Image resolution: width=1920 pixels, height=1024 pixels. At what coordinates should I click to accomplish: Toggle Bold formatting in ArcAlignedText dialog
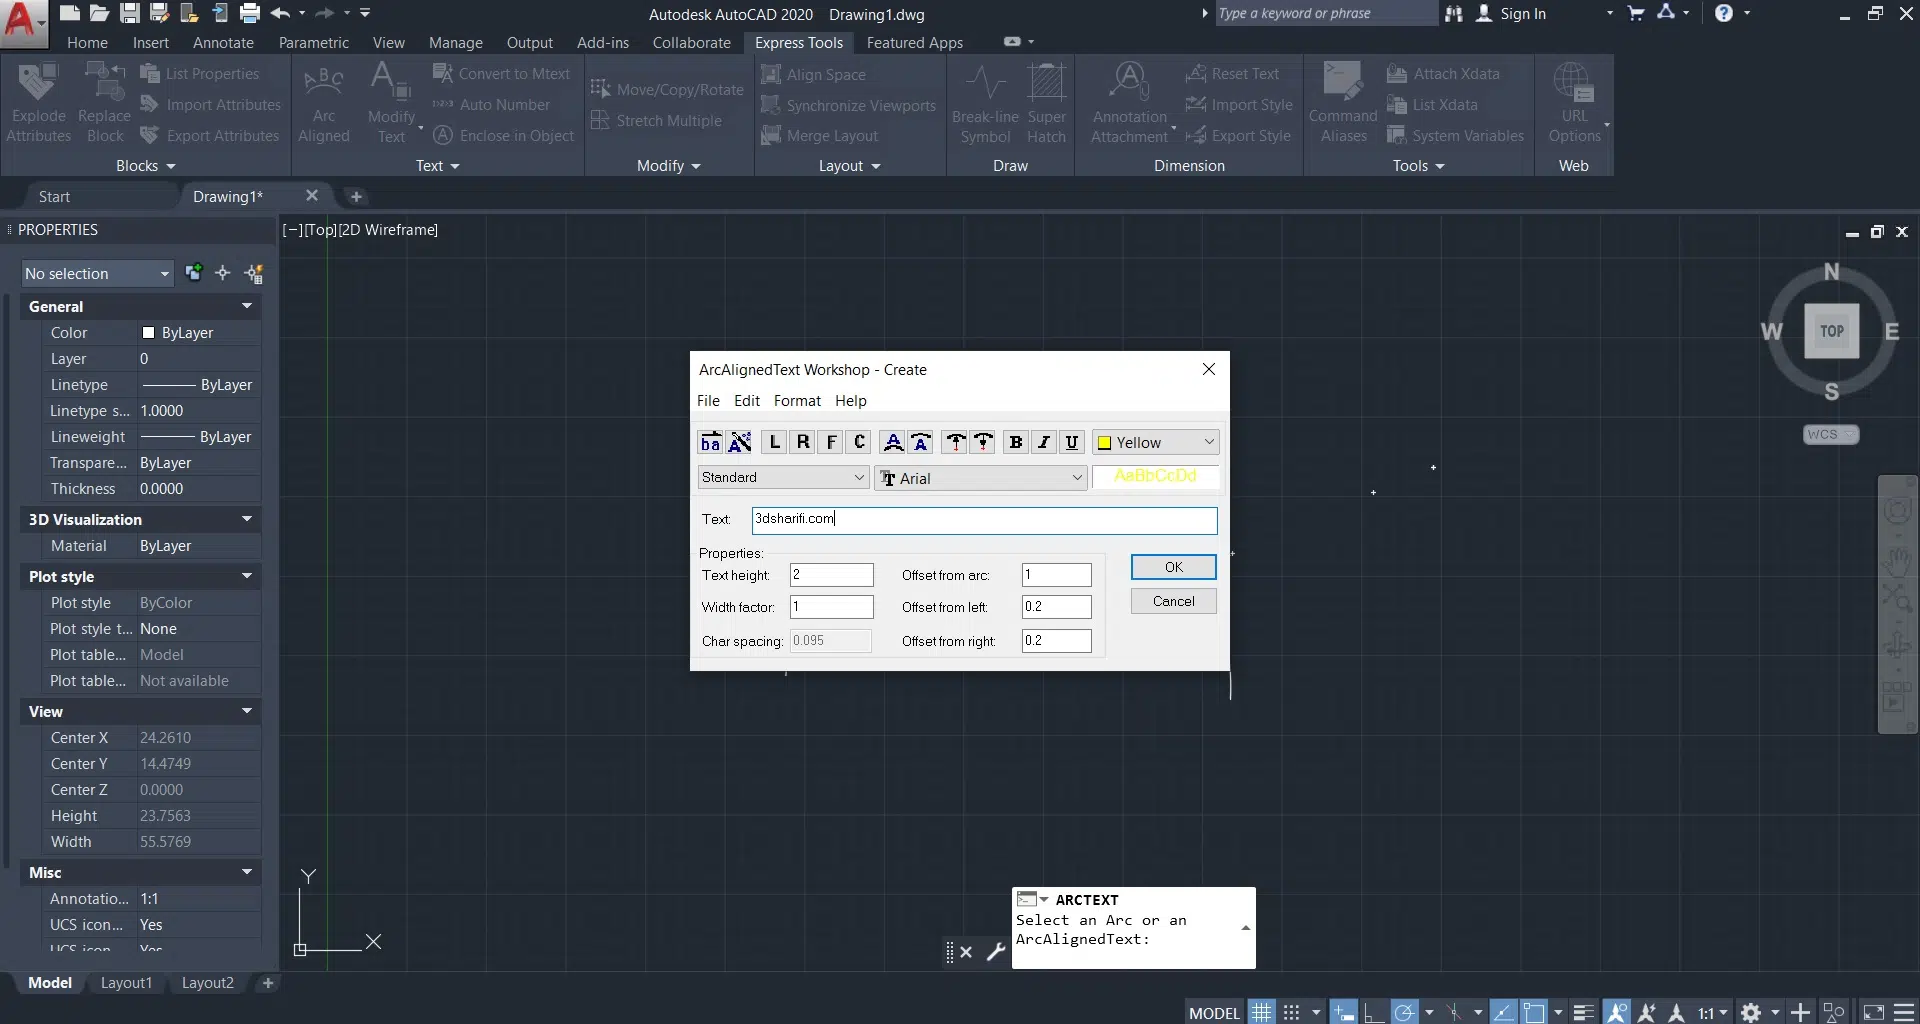pos(1015,442)
